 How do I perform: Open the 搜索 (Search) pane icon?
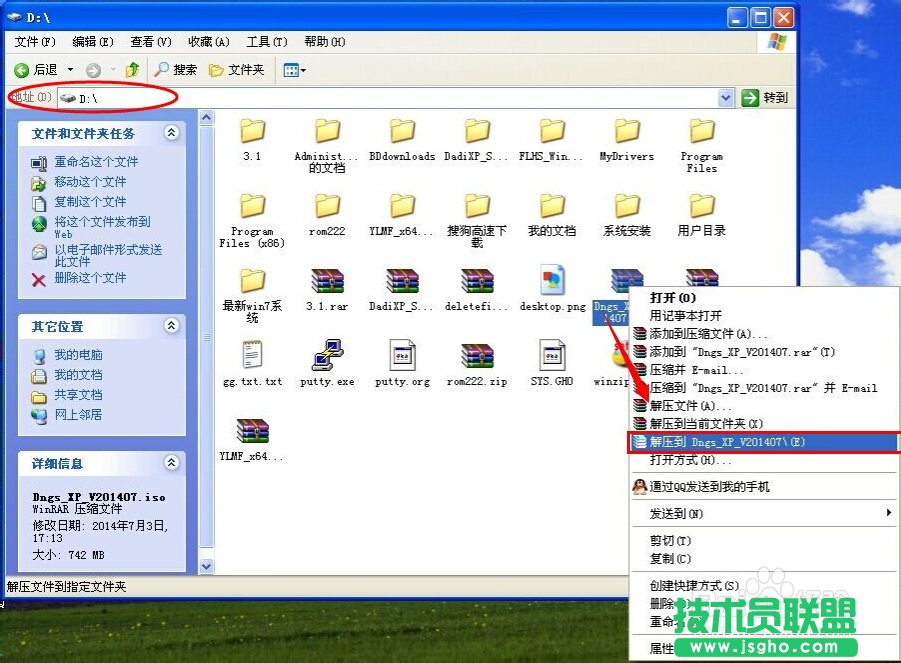coord(164,70)
